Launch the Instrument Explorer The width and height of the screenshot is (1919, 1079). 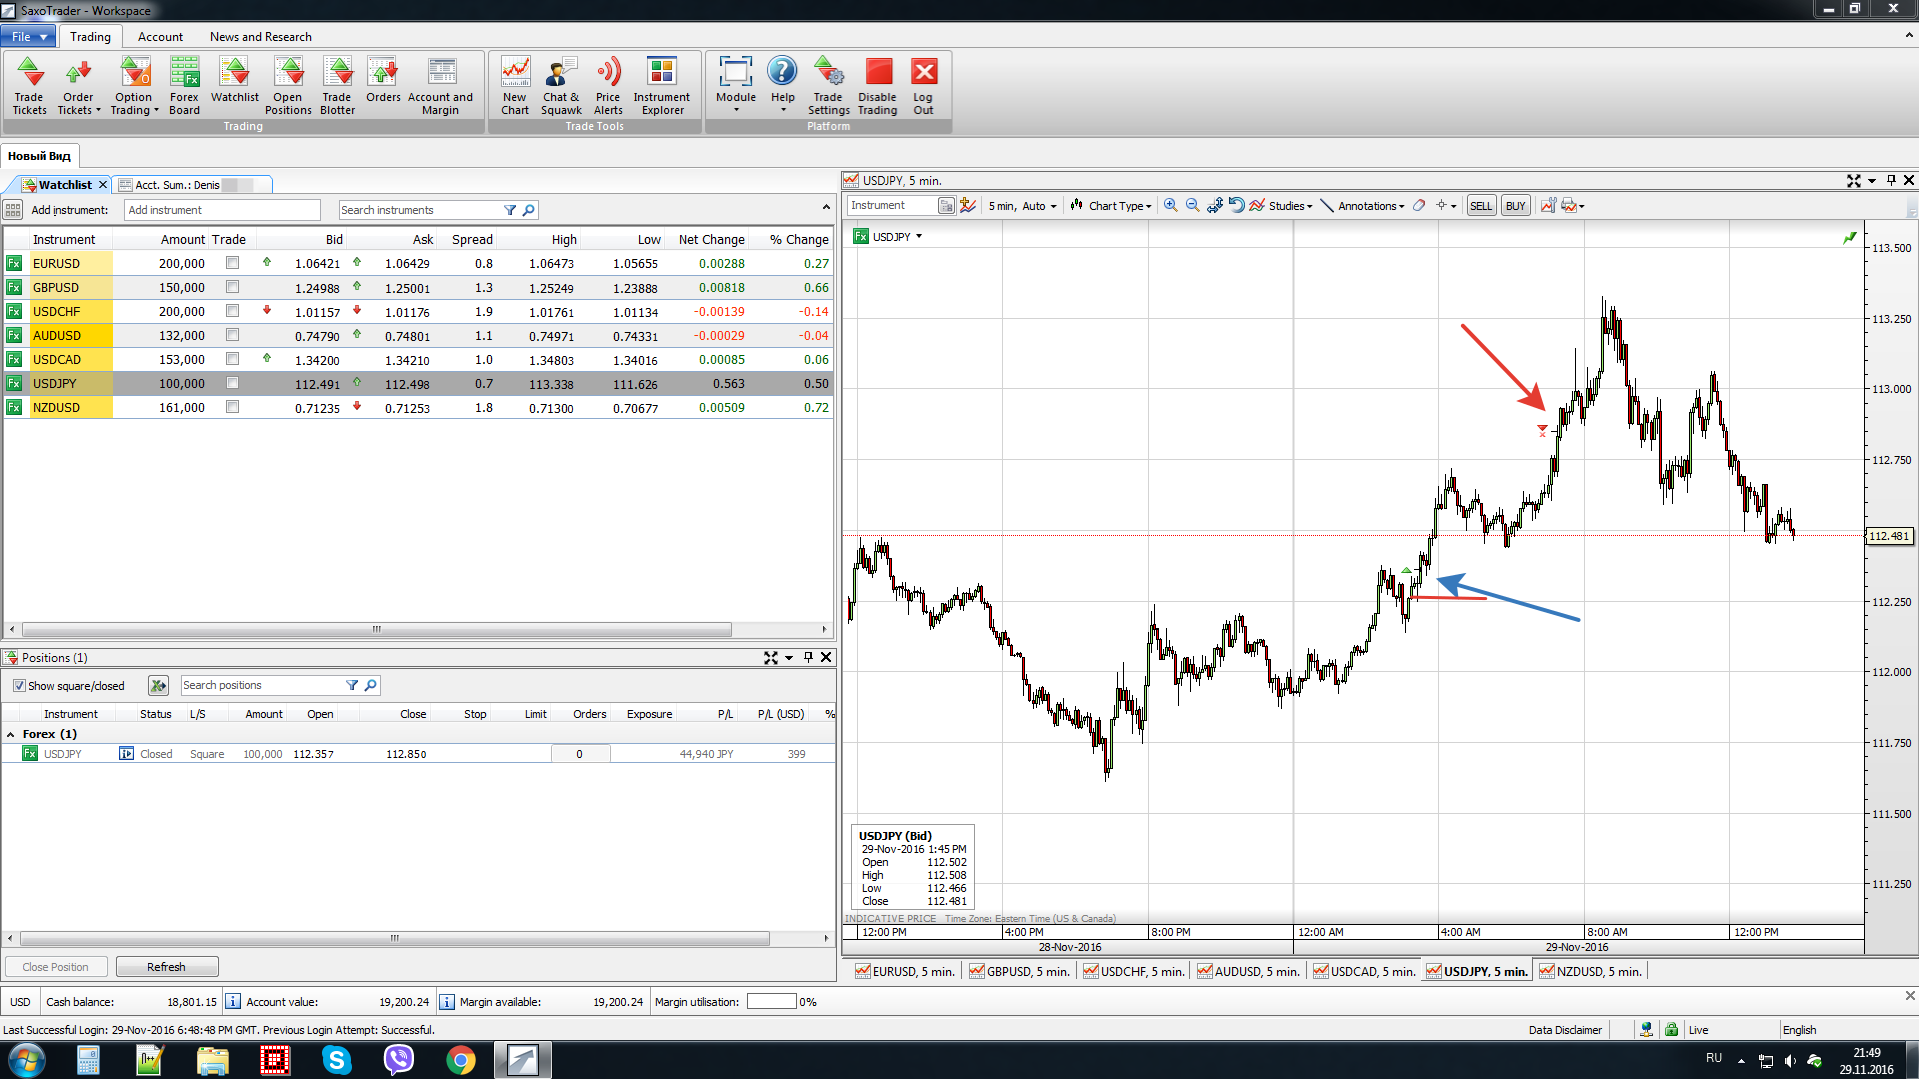coord(662,86)
